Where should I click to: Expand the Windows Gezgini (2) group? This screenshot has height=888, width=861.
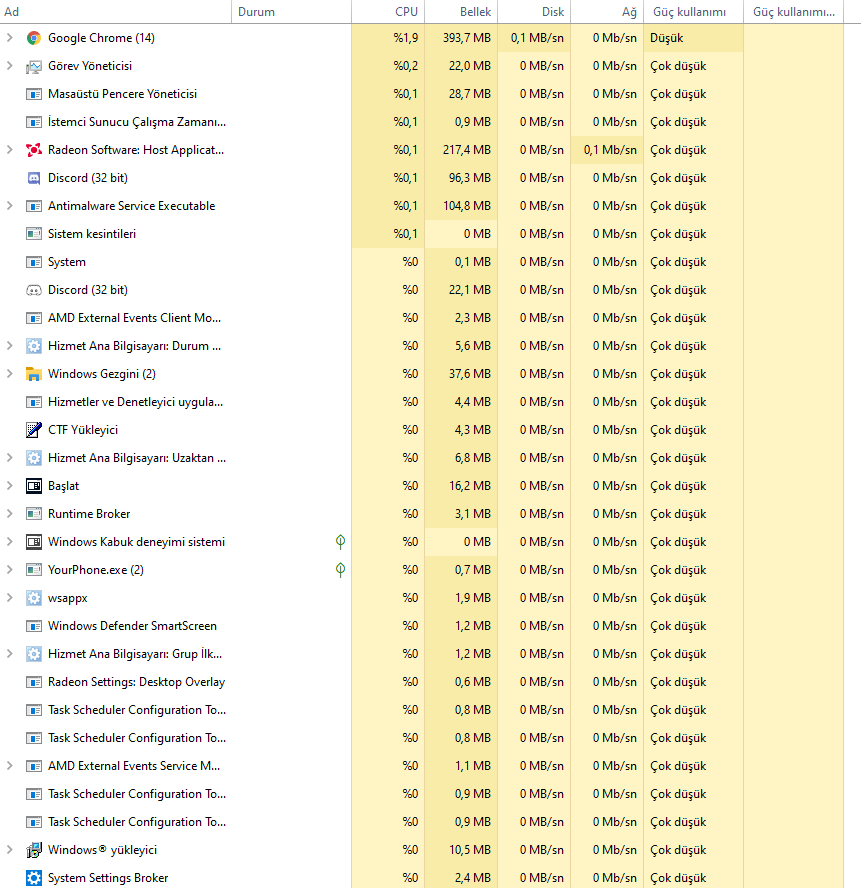point(10,374)
